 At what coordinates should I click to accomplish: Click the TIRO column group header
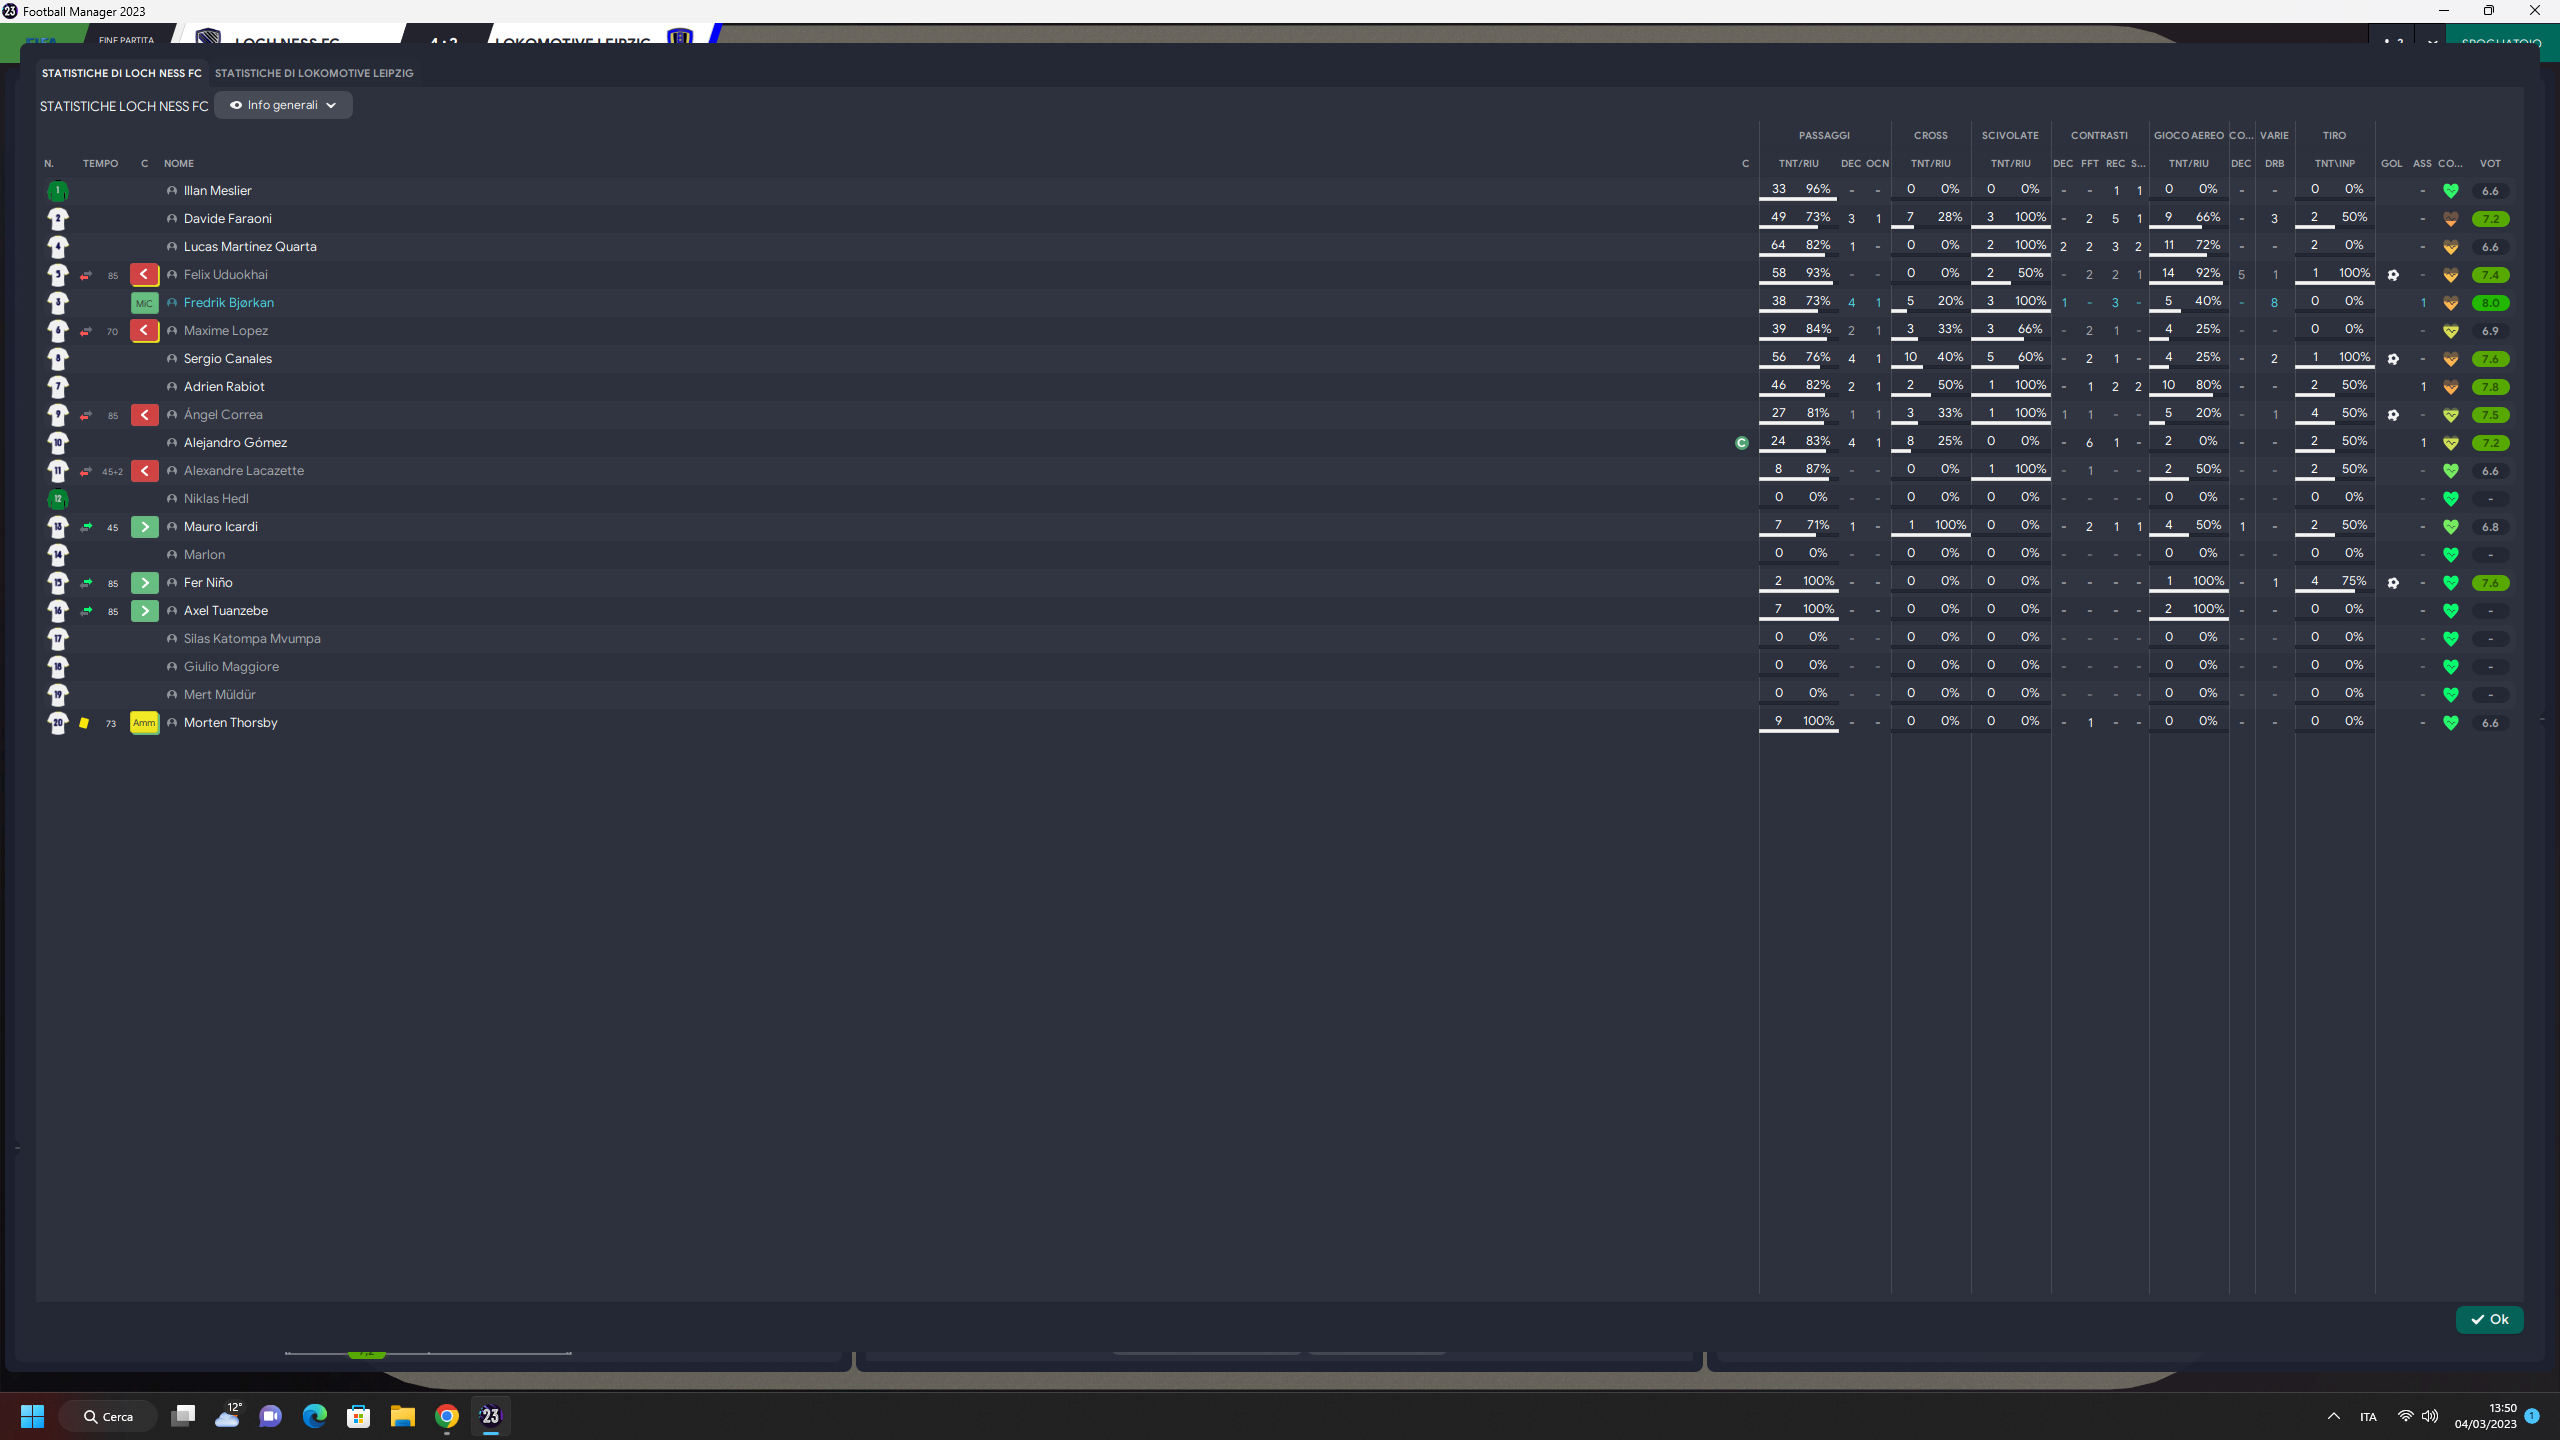tap(2334, 135)
